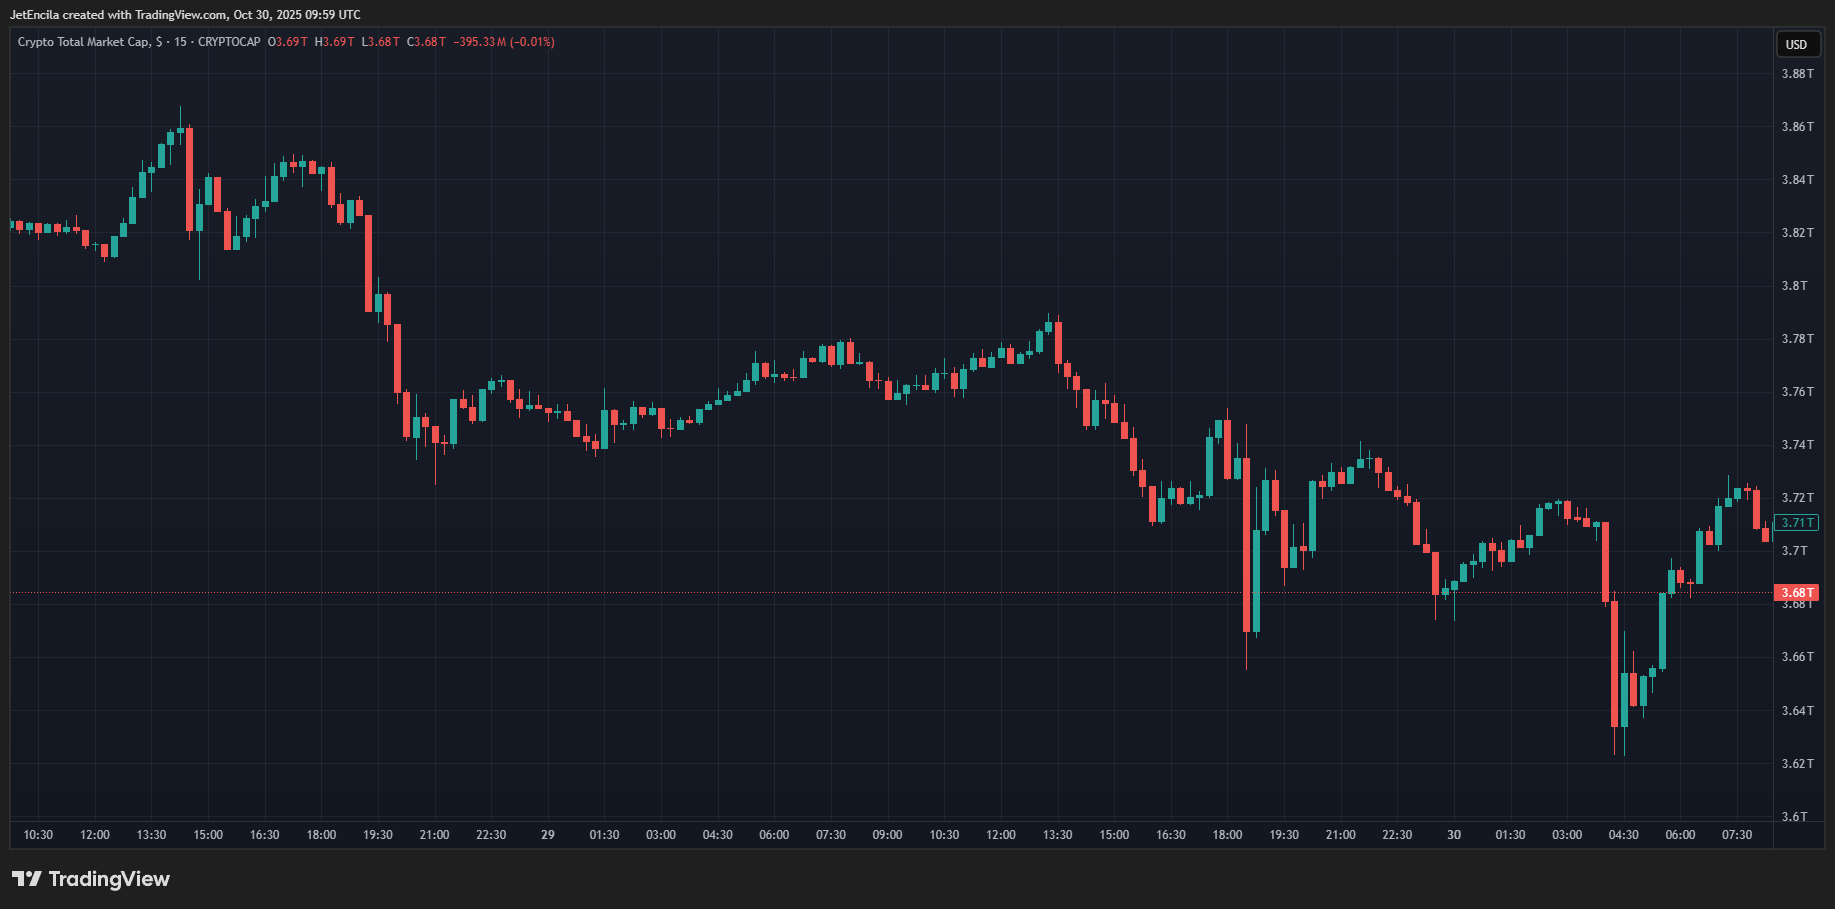Click the 15 interval indicator in legend
The width and height of the screenshot is (1835, 909).
pos(180,42)
